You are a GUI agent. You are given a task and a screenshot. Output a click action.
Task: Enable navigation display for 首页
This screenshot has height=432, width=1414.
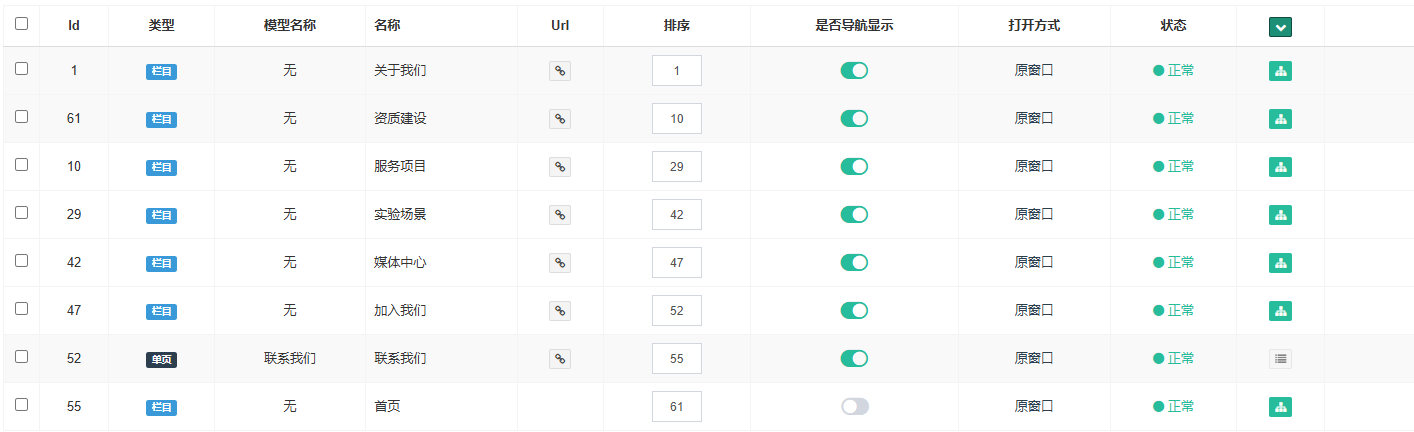click(854, 407)
